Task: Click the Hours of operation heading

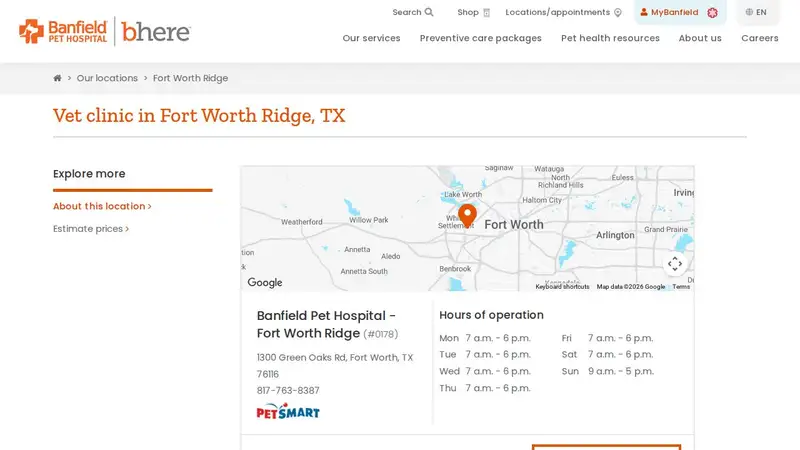Action: click(x=491, y=315)
